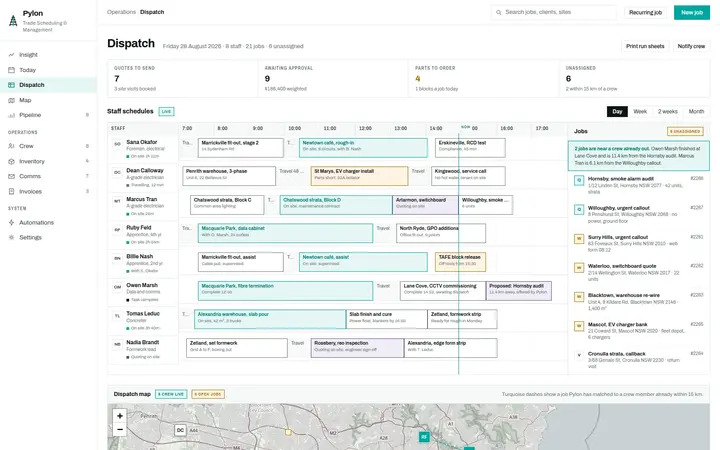
Task: Open the Automations icon
Action: [x=11, y=222]
